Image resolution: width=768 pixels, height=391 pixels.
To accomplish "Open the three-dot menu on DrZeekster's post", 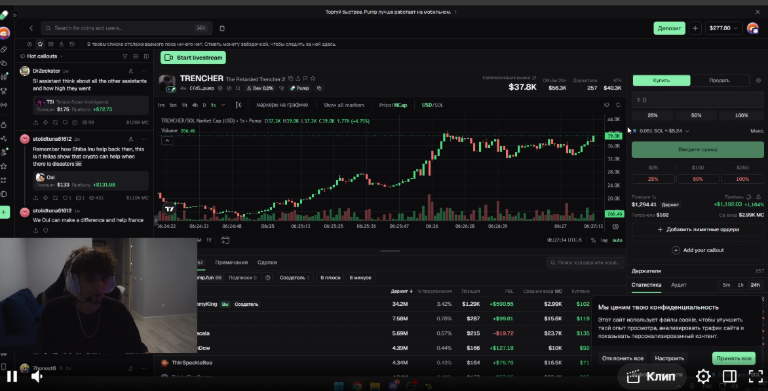I will pos(144,71).
